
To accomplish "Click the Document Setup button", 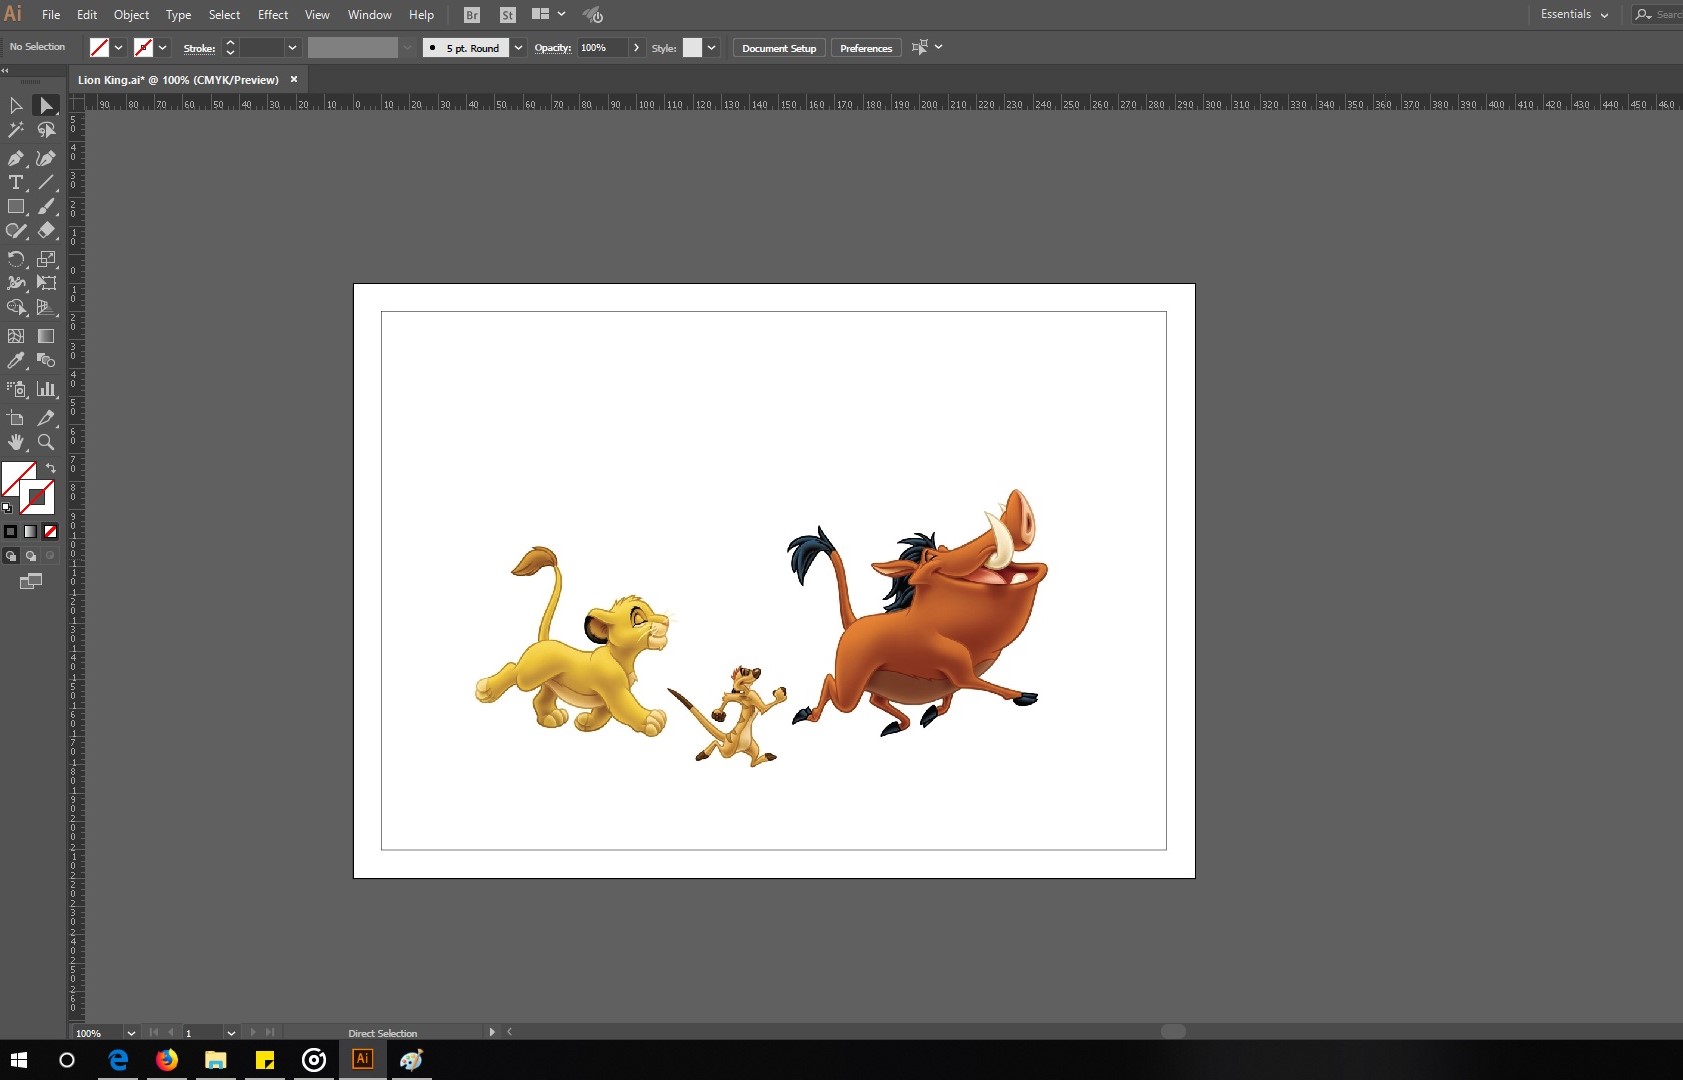I will [x=778, y=48].
